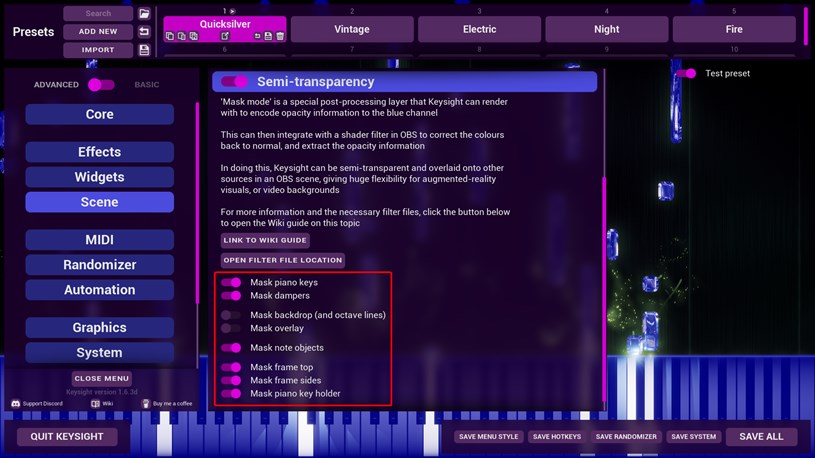The width and height of the screenshot is (815, 458).
Task: Open the Support Discord icon link
Action: [x=16, y=403]
